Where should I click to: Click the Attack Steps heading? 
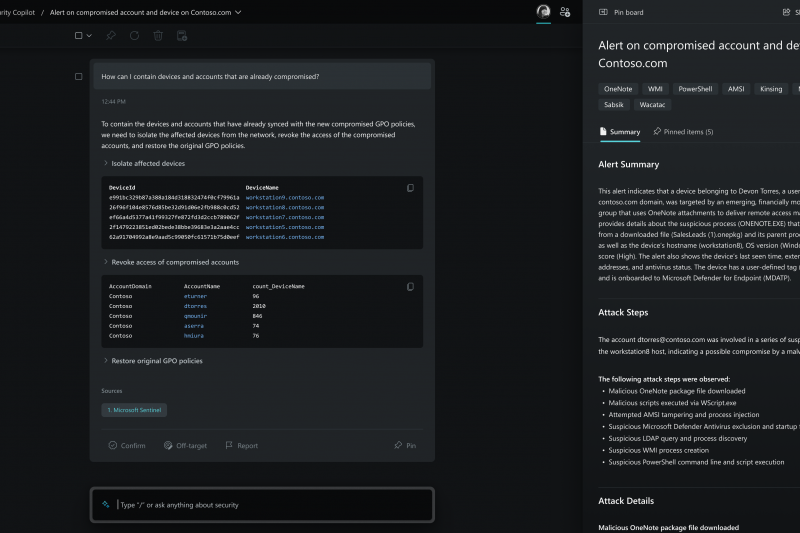[x=623, y=312]
